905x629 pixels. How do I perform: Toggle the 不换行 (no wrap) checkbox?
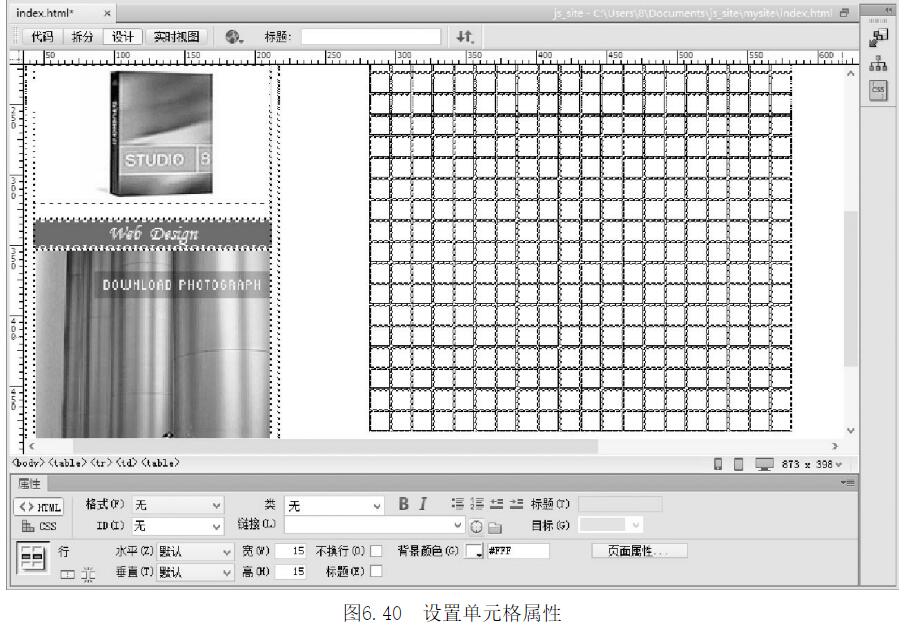point(376,551)
